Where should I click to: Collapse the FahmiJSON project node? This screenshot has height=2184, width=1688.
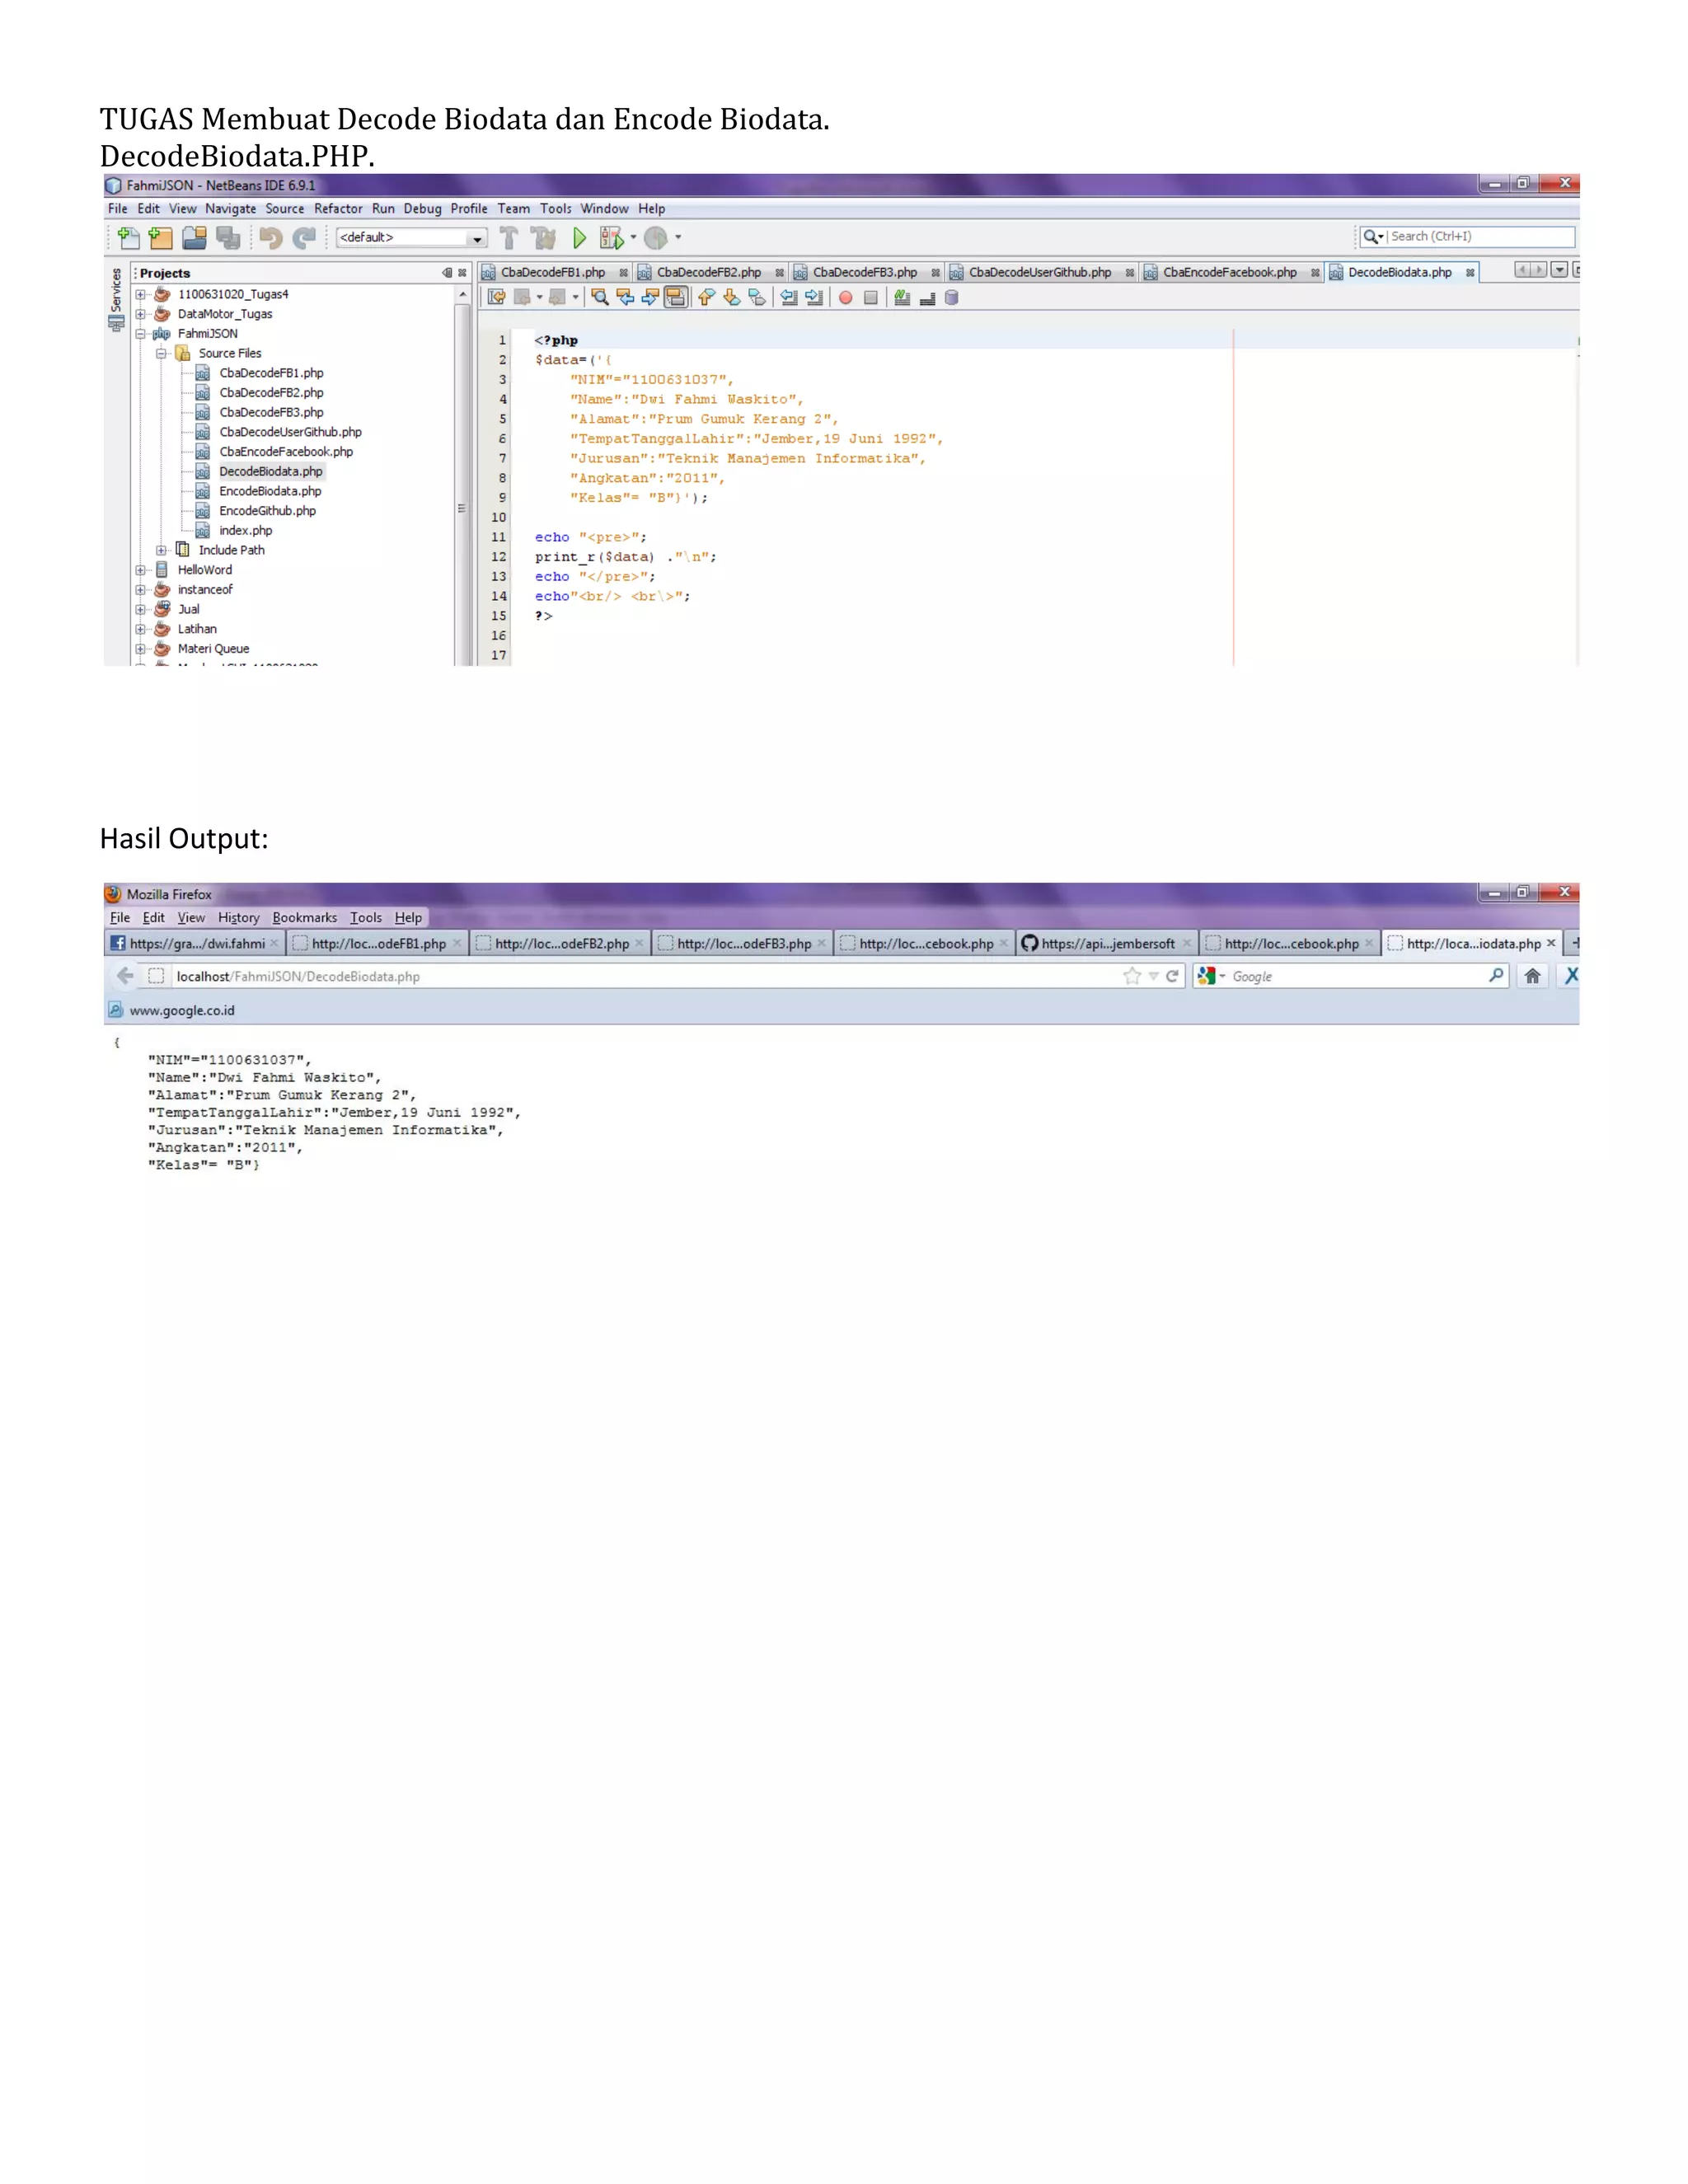click(141, 334)
